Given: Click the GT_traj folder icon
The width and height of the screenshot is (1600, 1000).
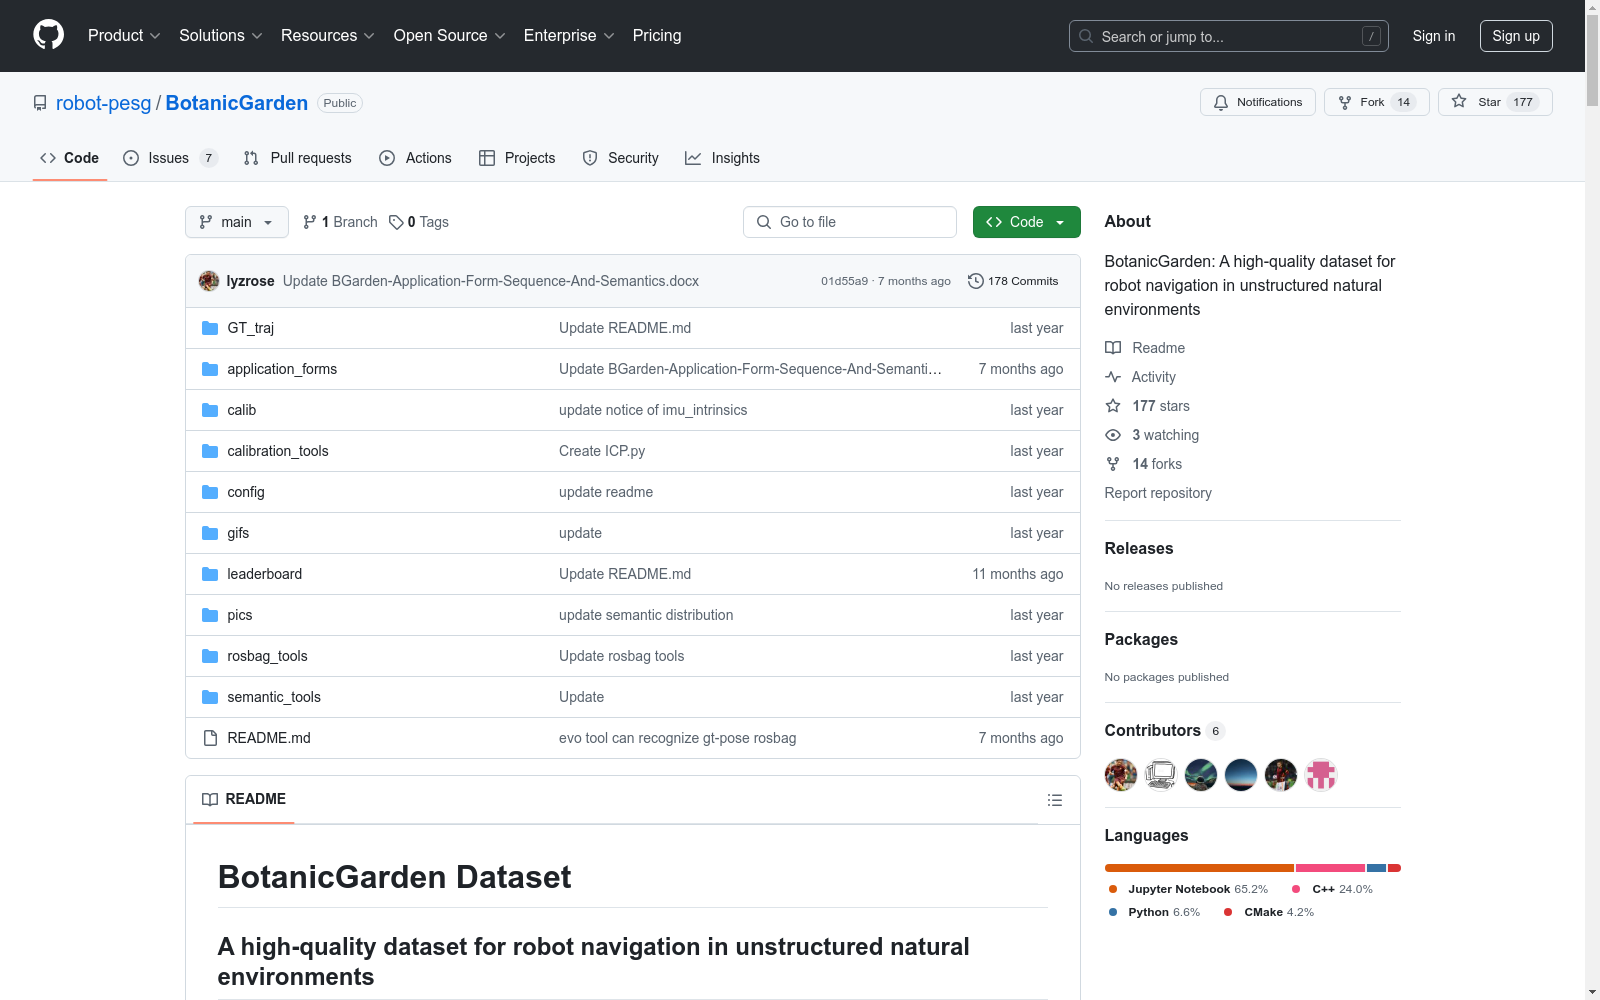Looking at the screenshot, I should tap(210, 328).
